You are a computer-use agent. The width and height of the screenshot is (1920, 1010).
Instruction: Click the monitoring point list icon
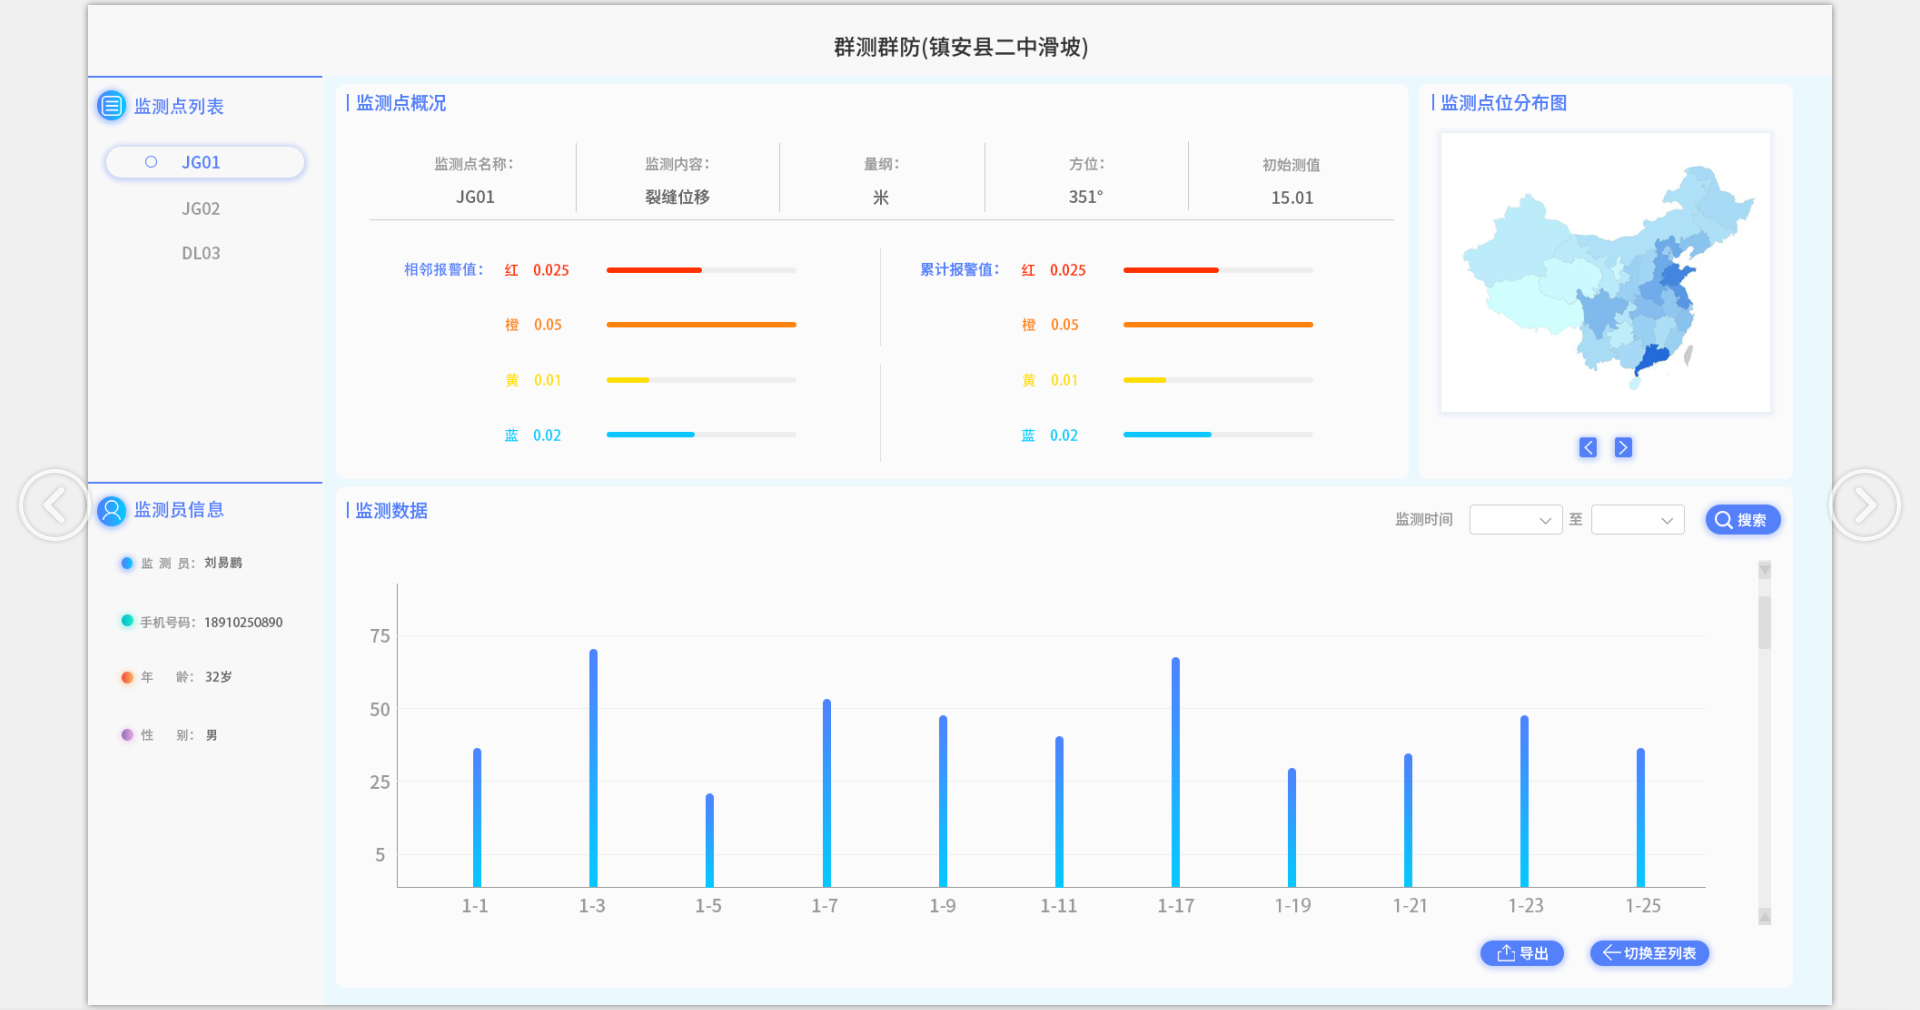pos(111,105)
